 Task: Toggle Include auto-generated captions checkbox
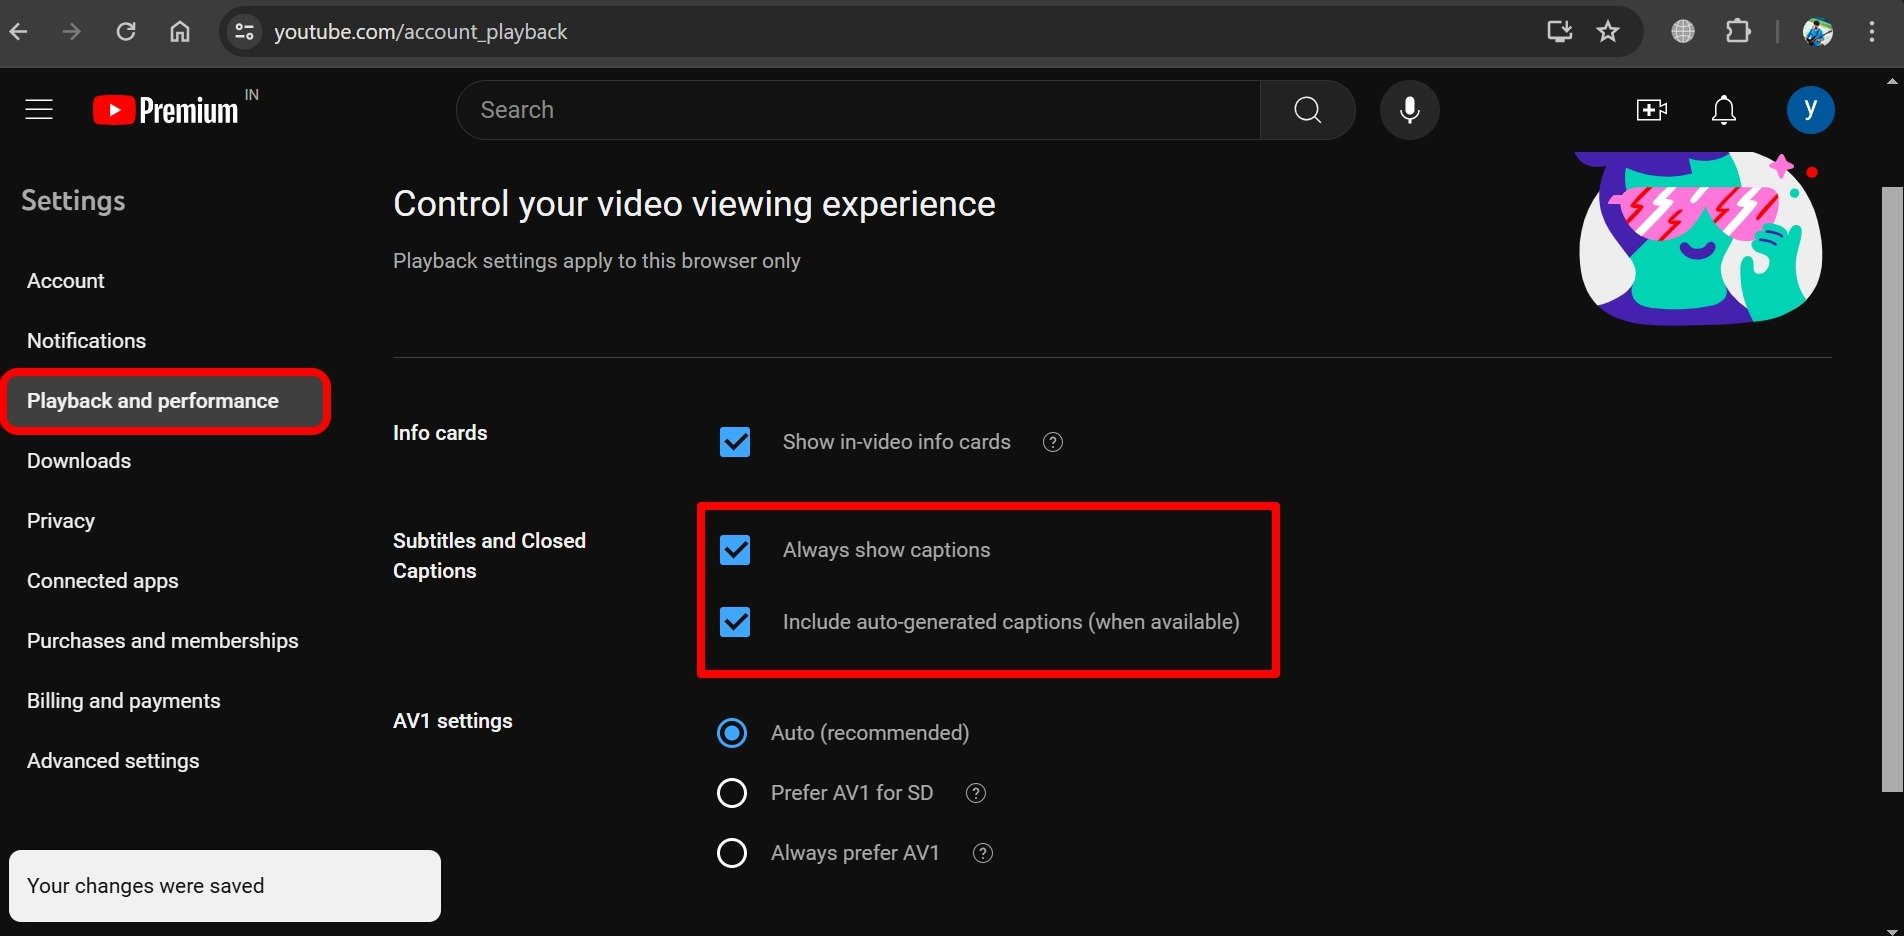tap(735, 622)
